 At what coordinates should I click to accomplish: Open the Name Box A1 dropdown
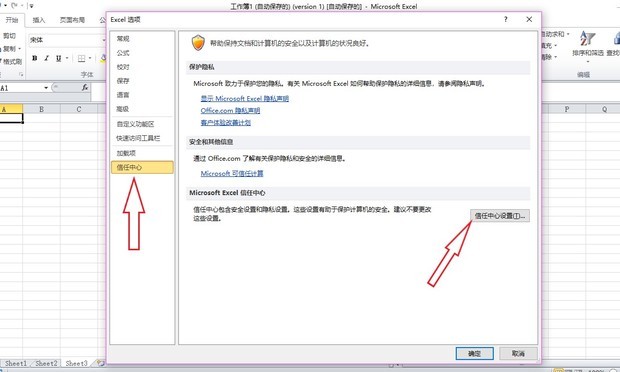pos(46,88)
